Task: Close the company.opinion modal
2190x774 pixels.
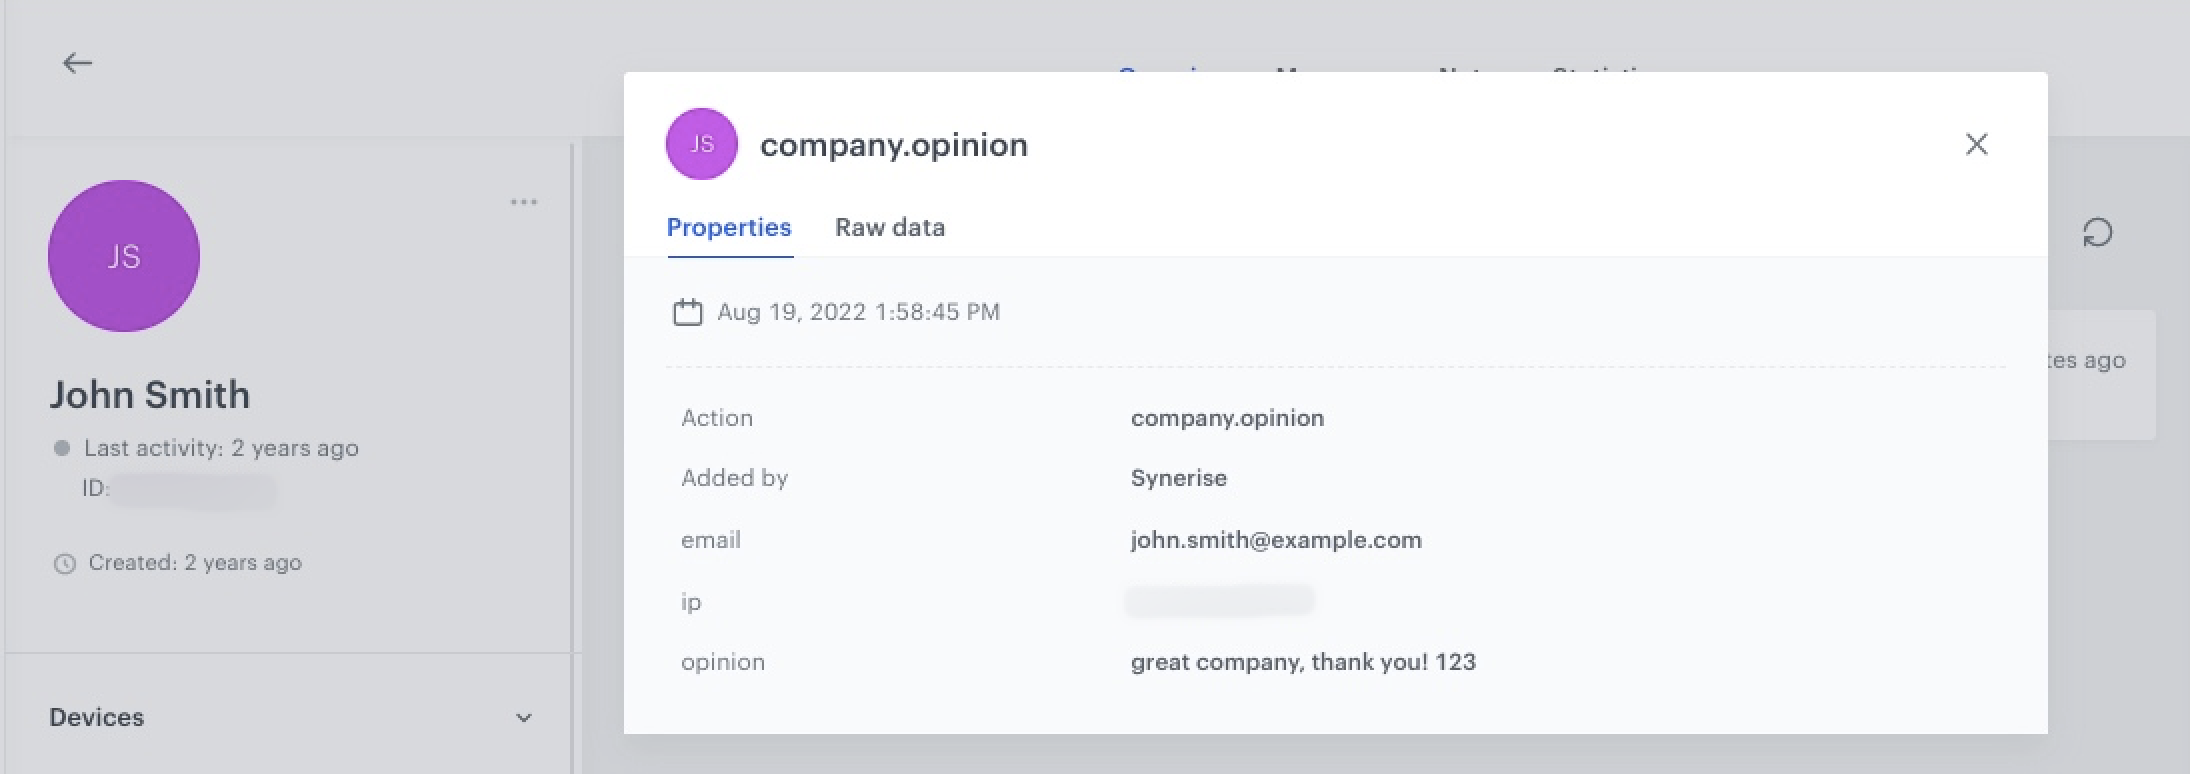Action: click(1976, 144)
